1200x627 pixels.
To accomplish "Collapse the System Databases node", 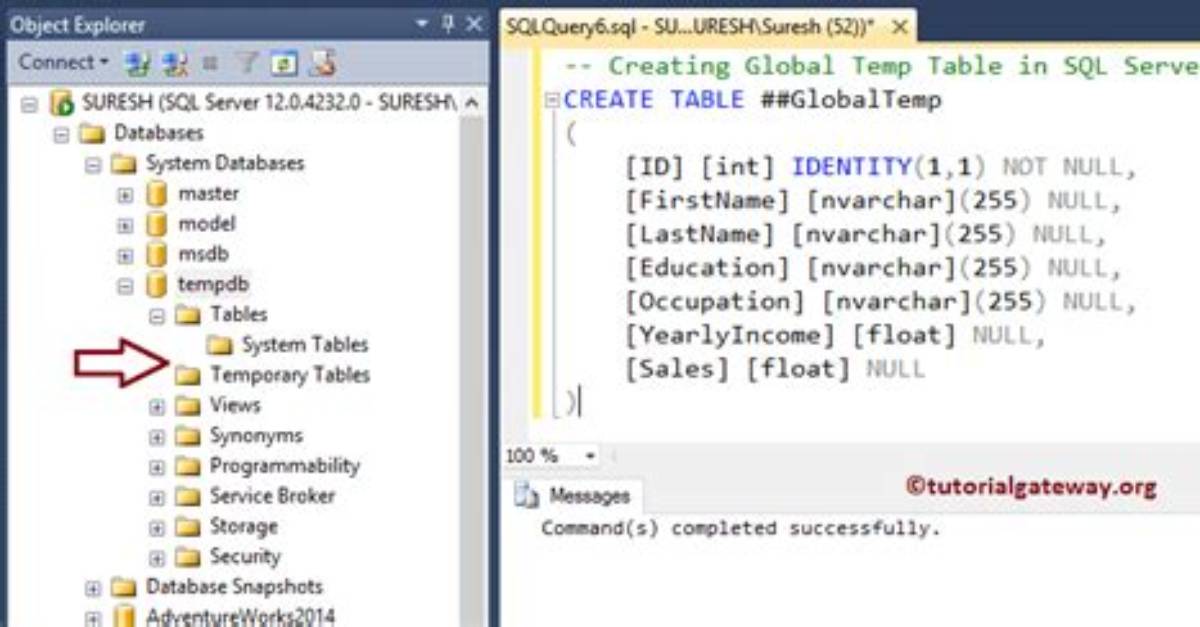I will [93, 163].
